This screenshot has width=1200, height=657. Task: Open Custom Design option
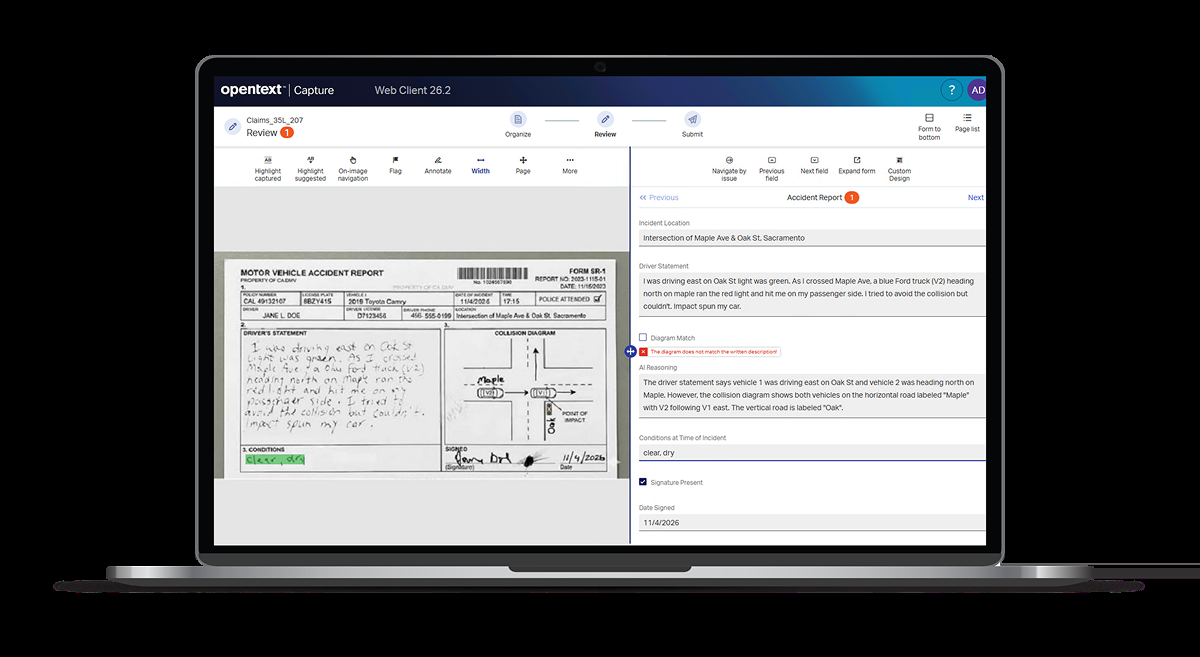click(x=899, y=168)
